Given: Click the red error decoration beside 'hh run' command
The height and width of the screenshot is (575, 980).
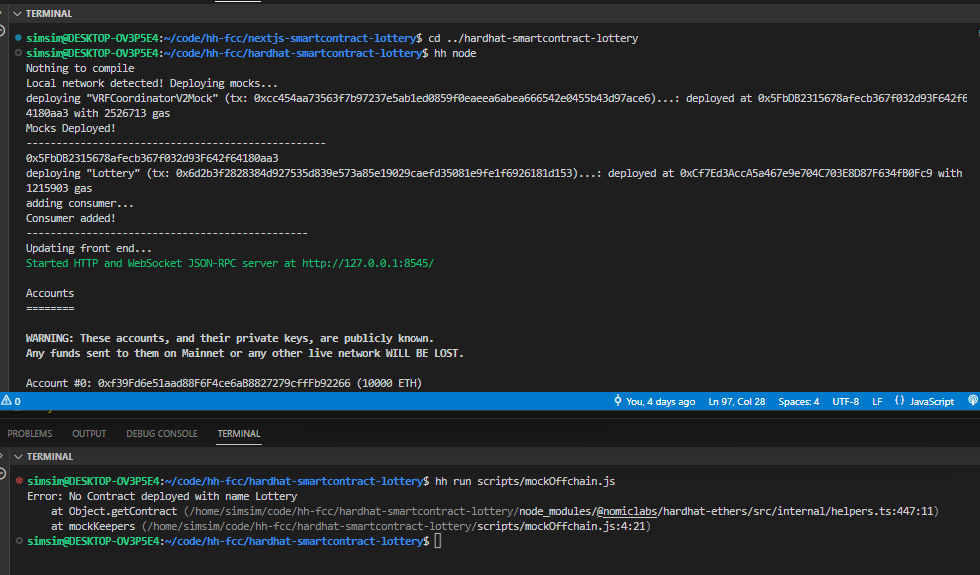Looking at the screenshot, I should (x=19, y=481).
